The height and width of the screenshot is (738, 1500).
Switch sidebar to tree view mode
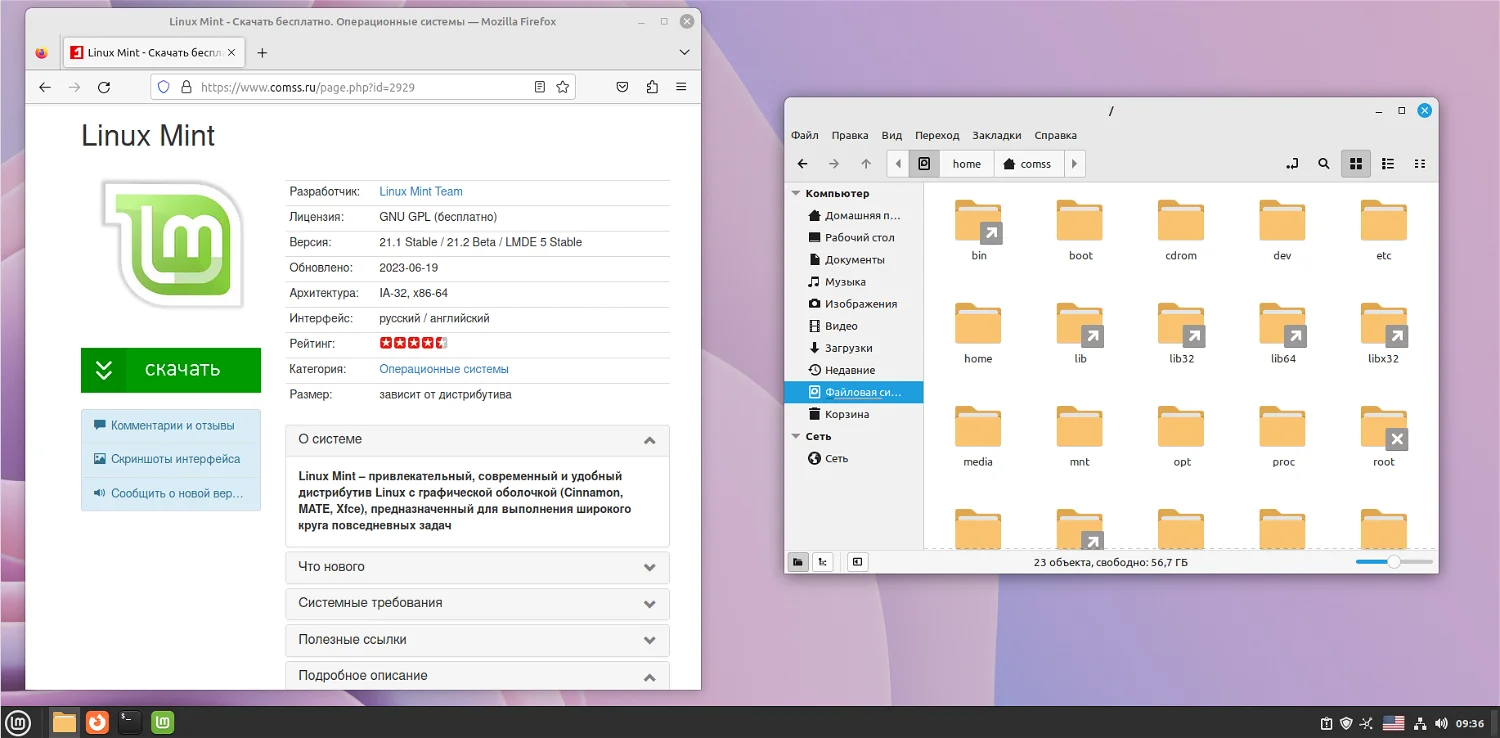(822, 561)
